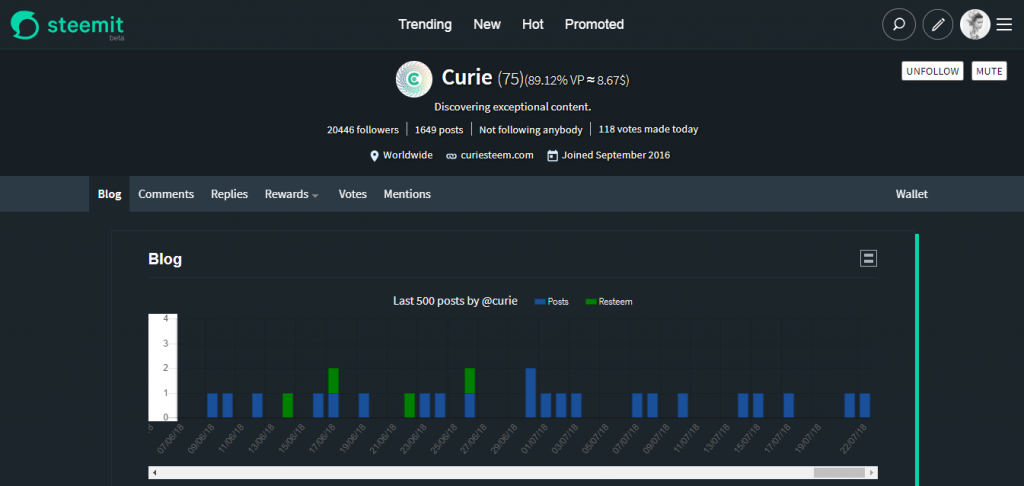Image resolution: width=1024 pixels, height=486 pixels.
Task: Go to Trending posts
Action: click(x=425, y=25)
